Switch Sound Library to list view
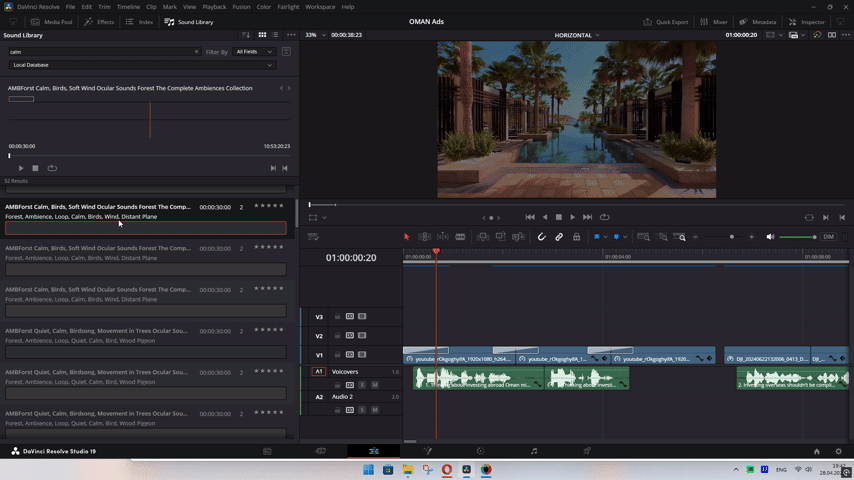The width and height of the screenshot is (854, 480). point(275,35)
